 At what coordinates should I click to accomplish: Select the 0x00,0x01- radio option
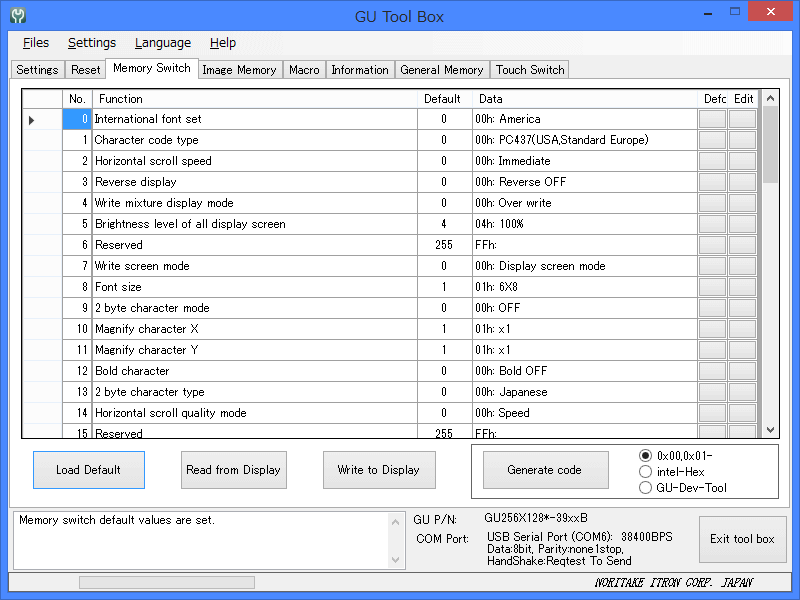coord(645,455)
